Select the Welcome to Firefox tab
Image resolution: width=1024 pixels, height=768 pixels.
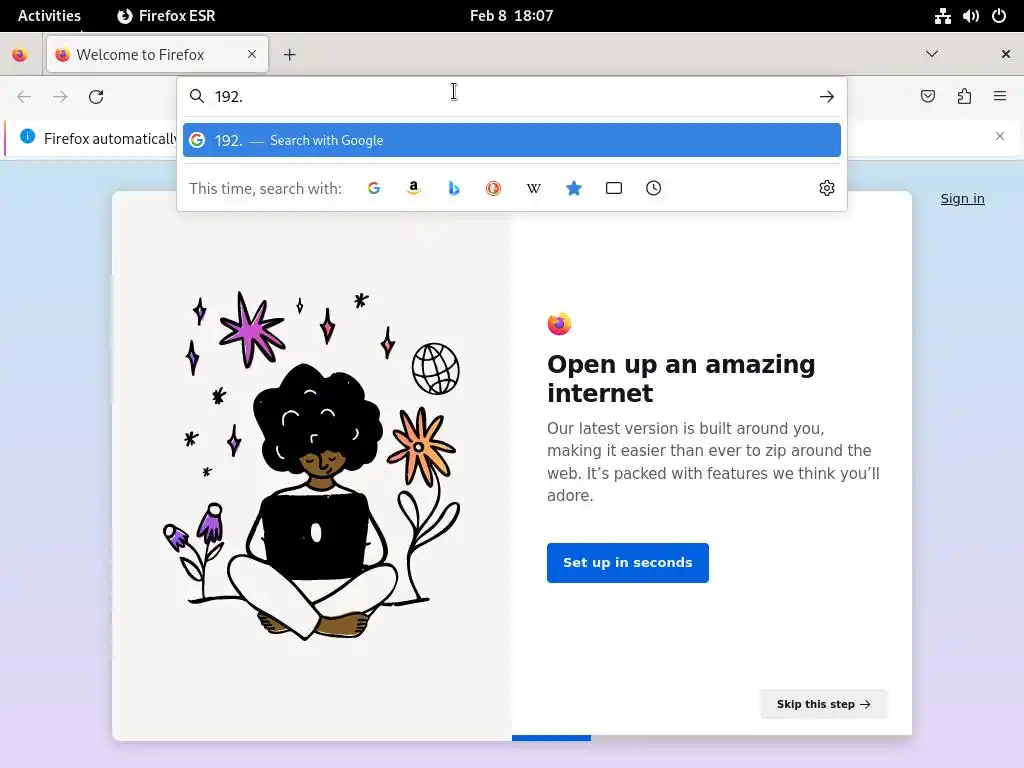tap(157, 55)
